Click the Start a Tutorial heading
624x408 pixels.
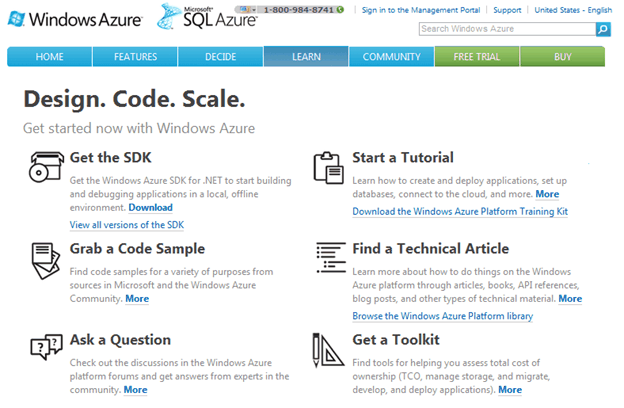403,158
